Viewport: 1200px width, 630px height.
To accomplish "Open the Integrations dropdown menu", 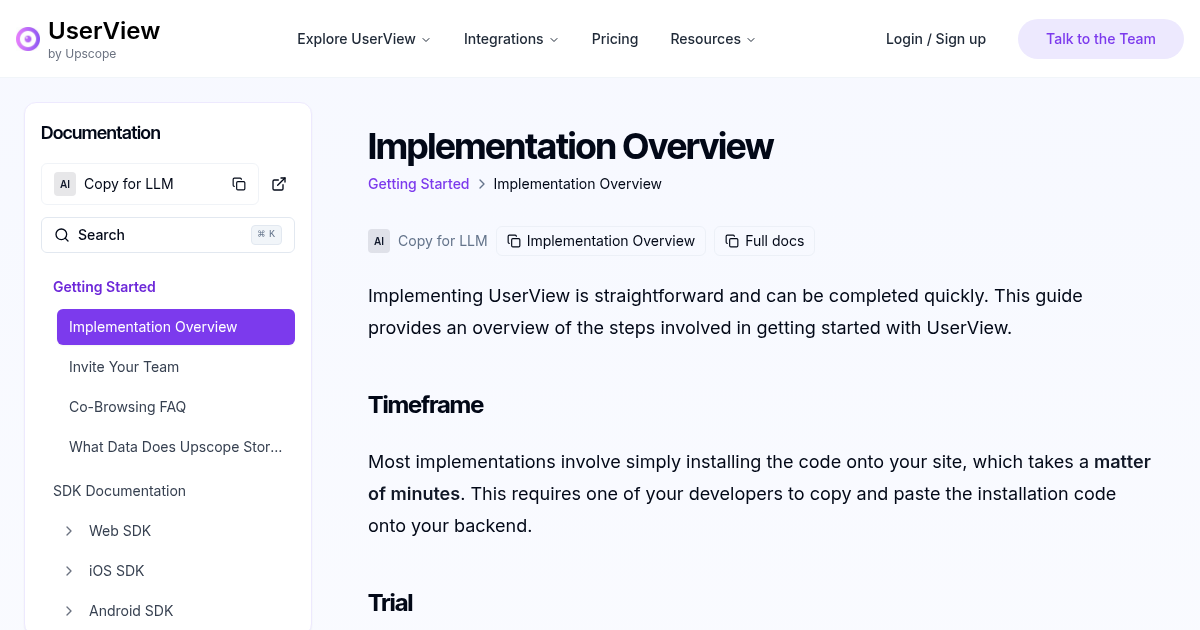I will click(x=511, y=39).
